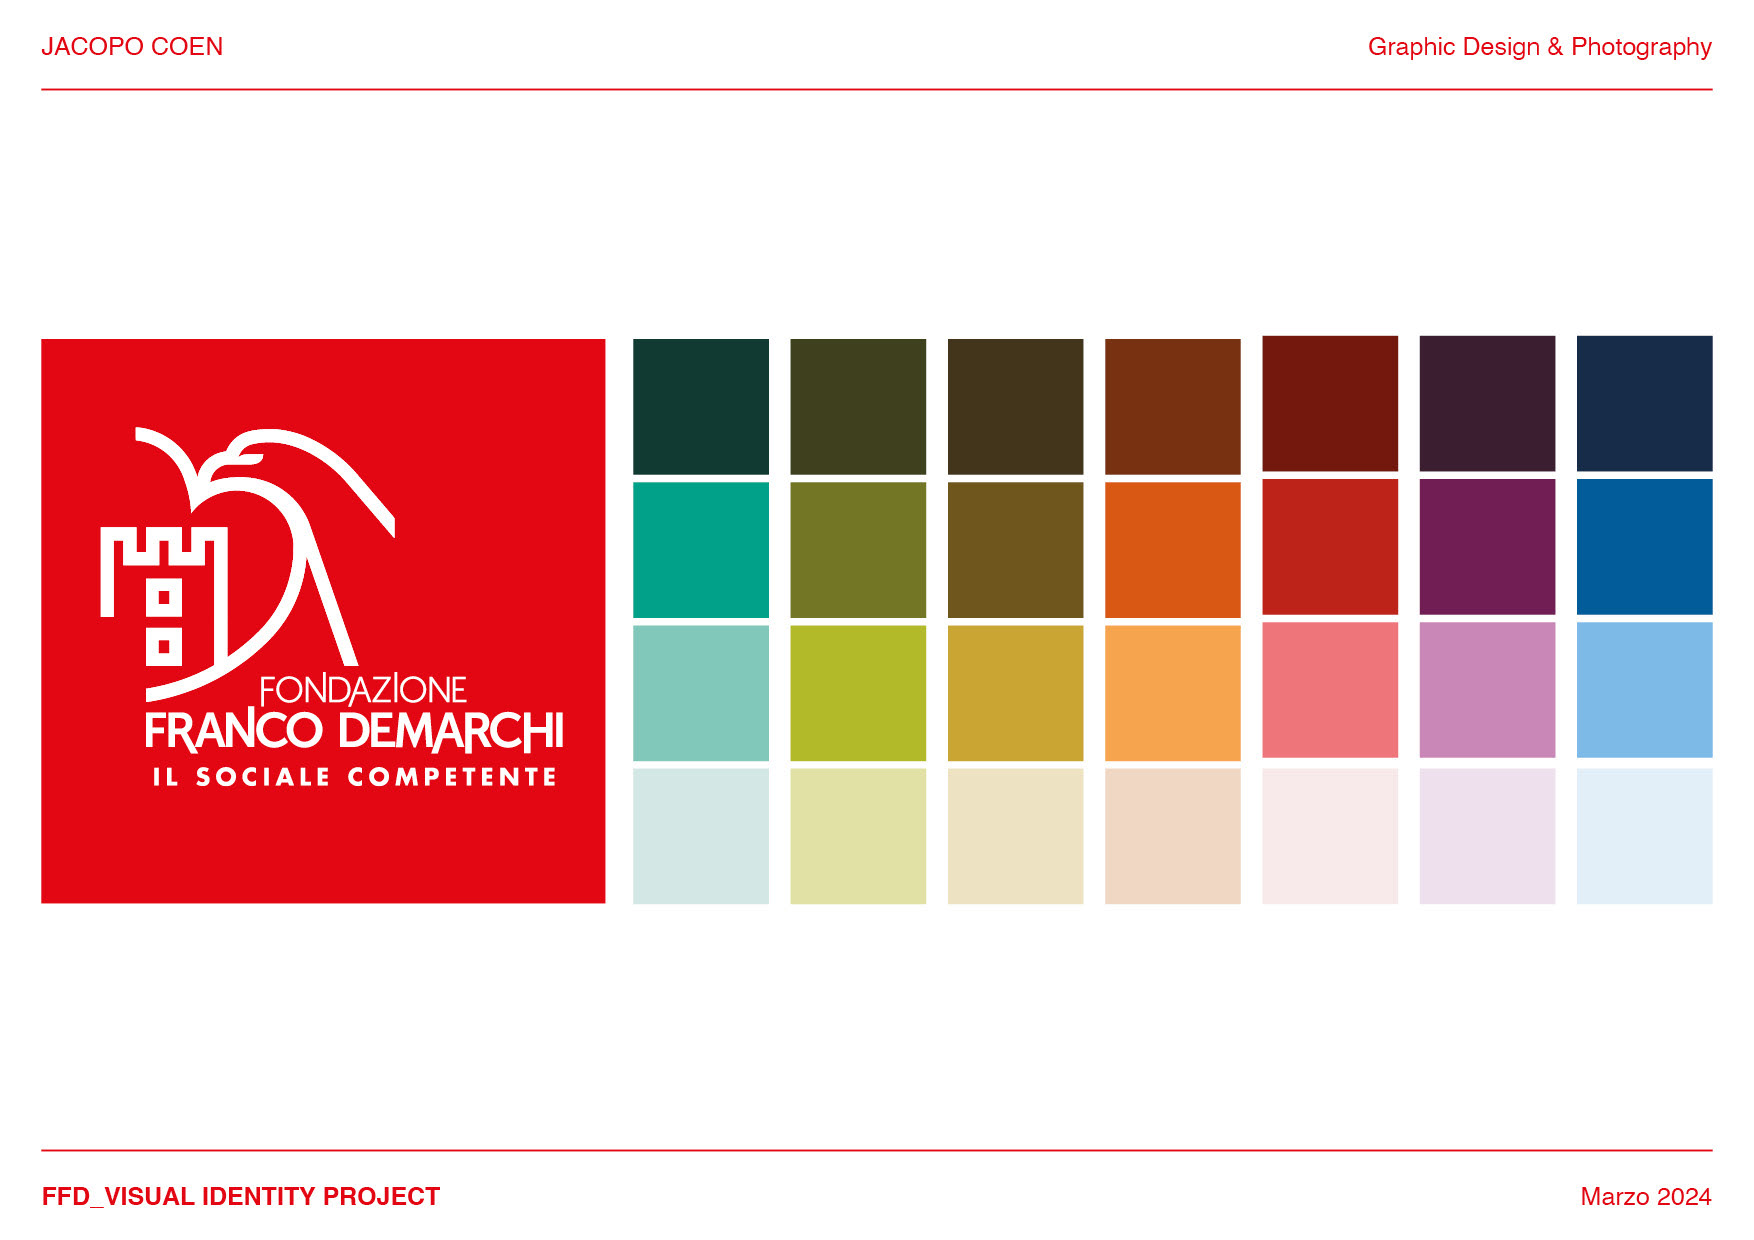Screen dimensions: 1754x1240
Task: Select the dark teal-green swatch
Action: 701,407
